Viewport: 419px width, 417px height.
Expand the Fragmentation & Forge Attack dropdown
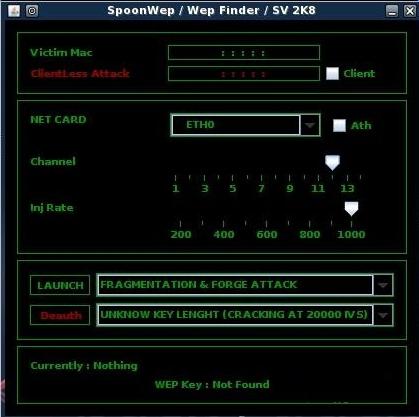point(383,285)
